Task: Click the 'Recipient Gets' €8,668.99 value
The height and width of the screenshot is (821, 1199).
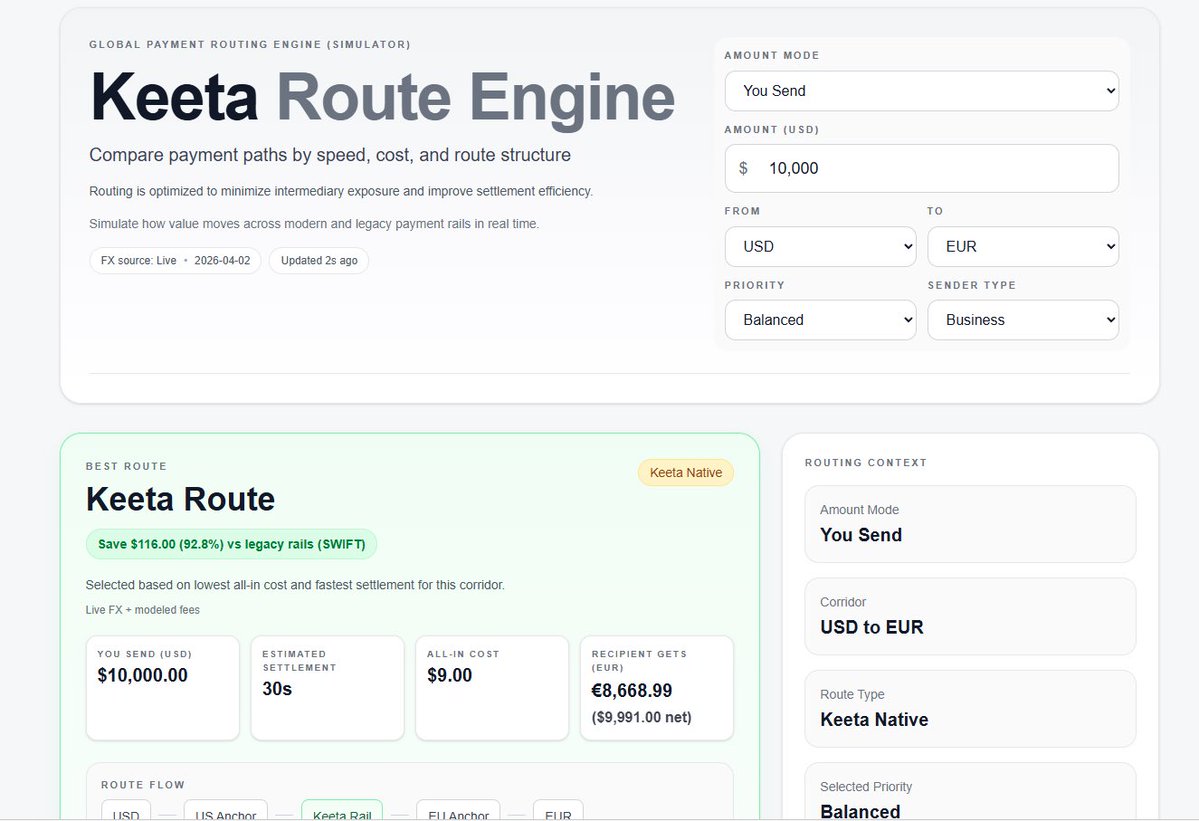Action: pos(632,691)
